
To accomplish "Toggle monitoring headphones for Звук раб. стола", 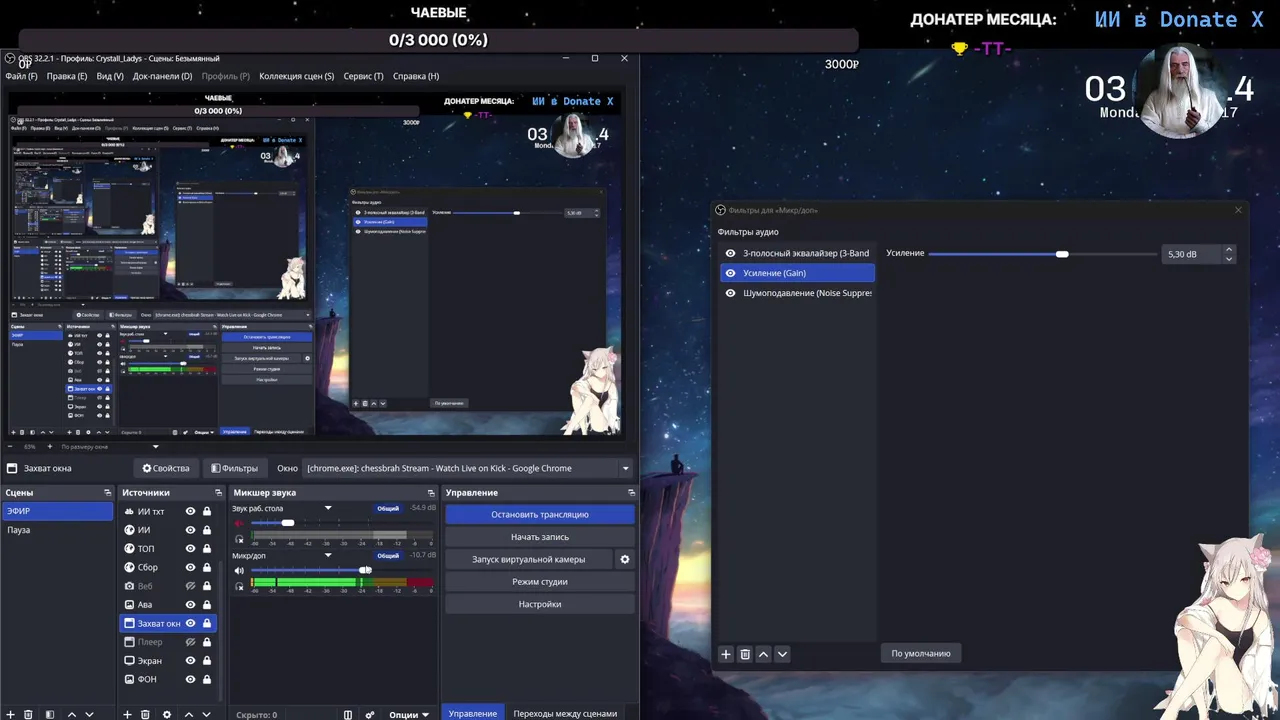I will 239,539.
